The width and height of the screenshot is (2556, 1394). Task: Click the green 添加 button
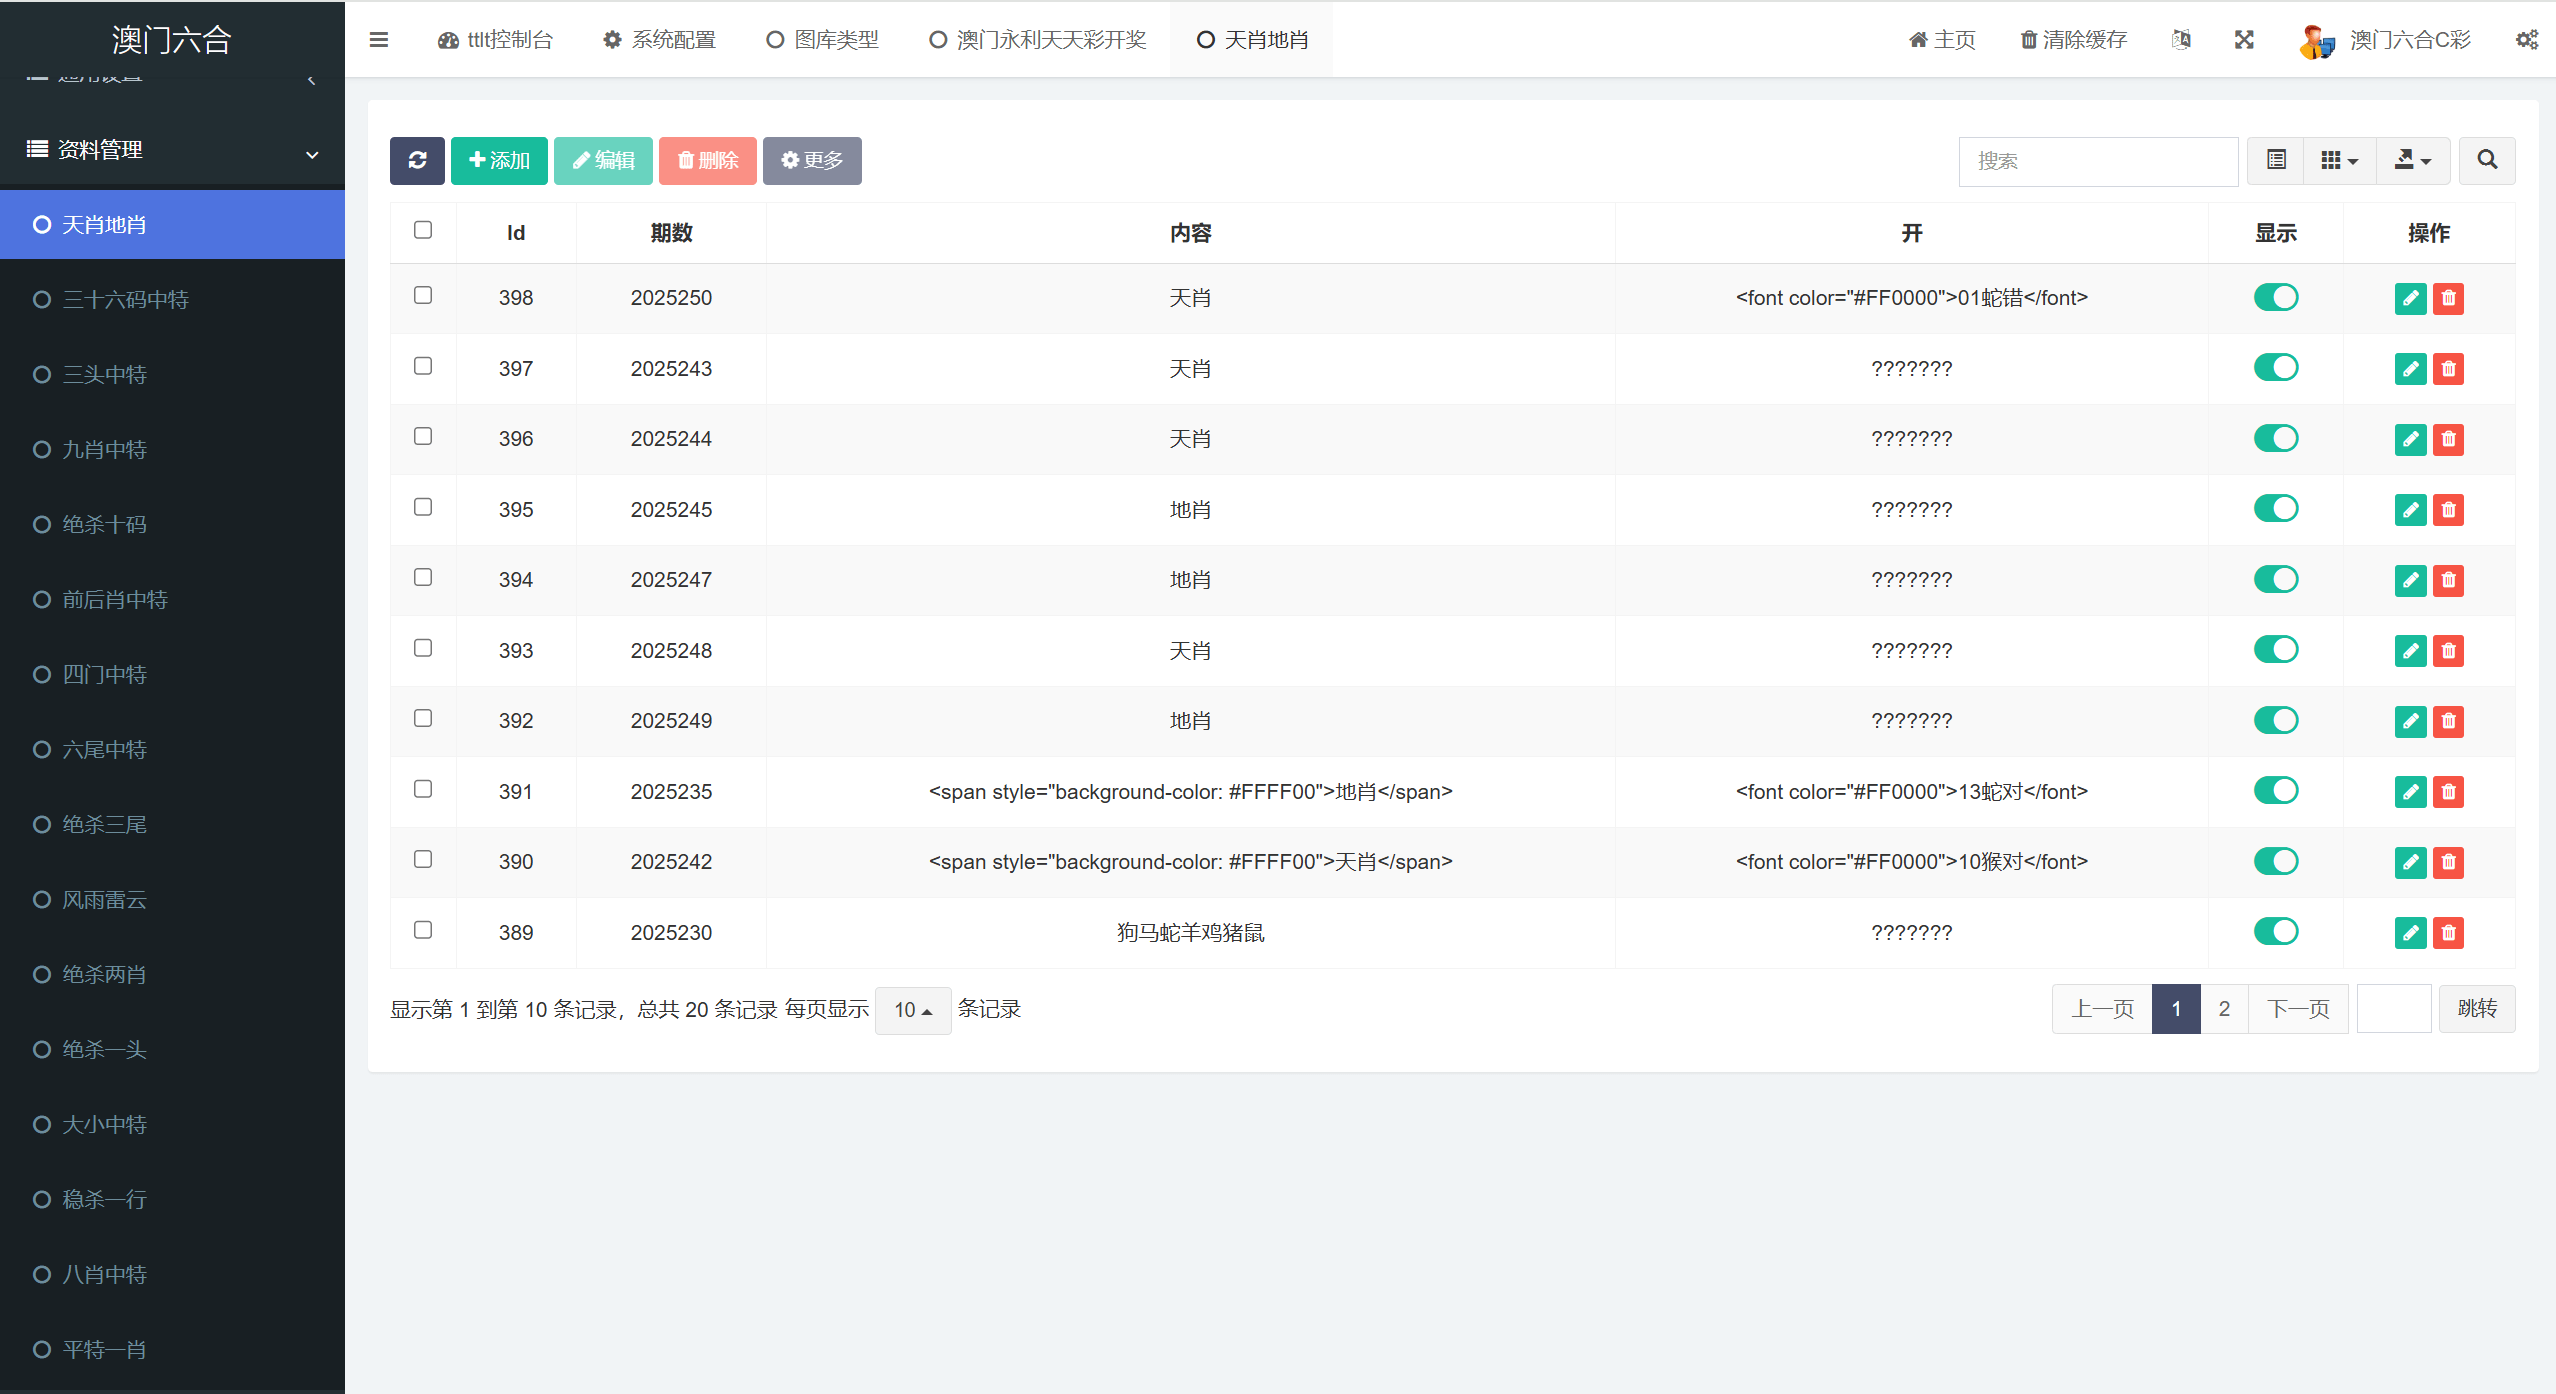click(499, 160)
